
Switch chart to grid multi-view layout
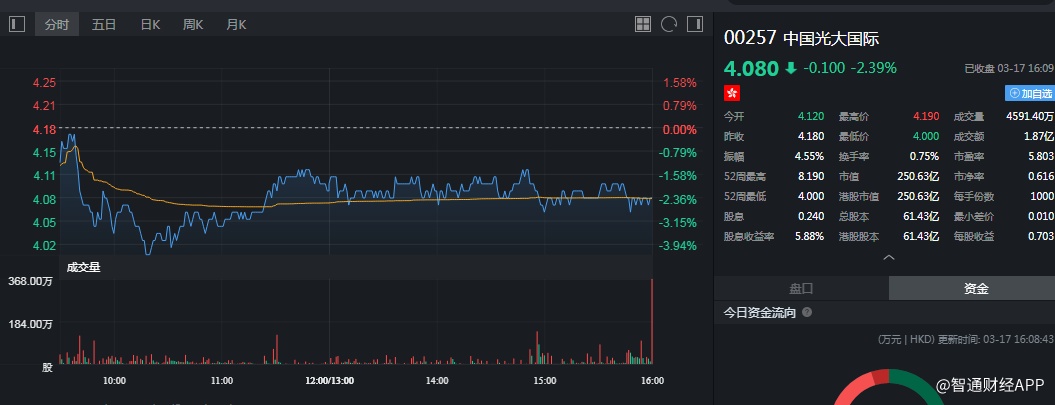[643, 23]
